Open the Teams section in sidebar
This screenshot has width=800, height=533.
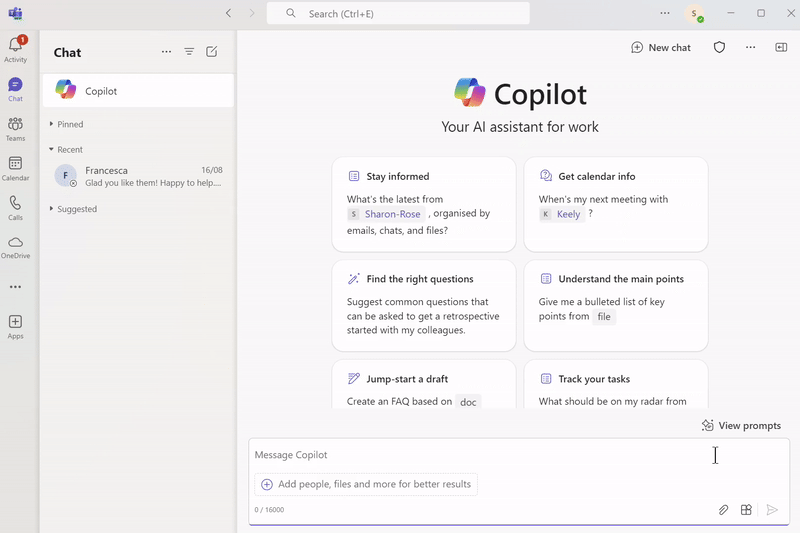click(15, 129)
